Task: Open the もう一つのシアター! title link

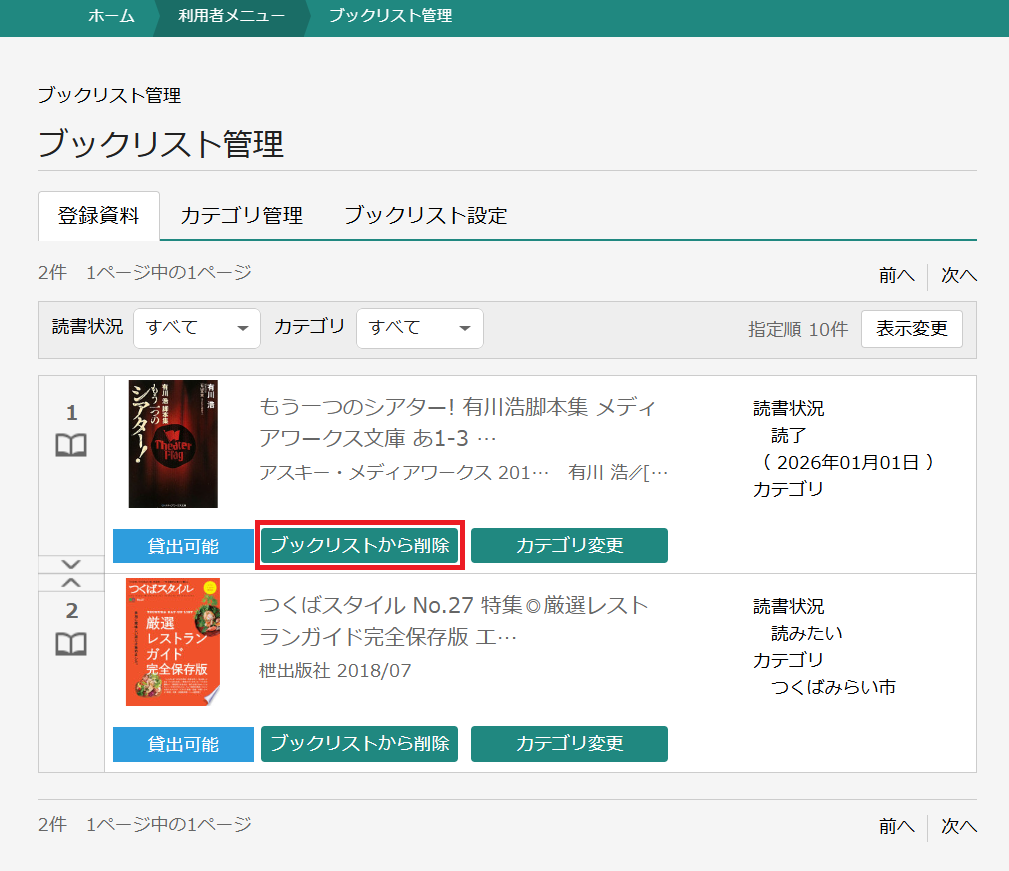Action: point(458,422)
